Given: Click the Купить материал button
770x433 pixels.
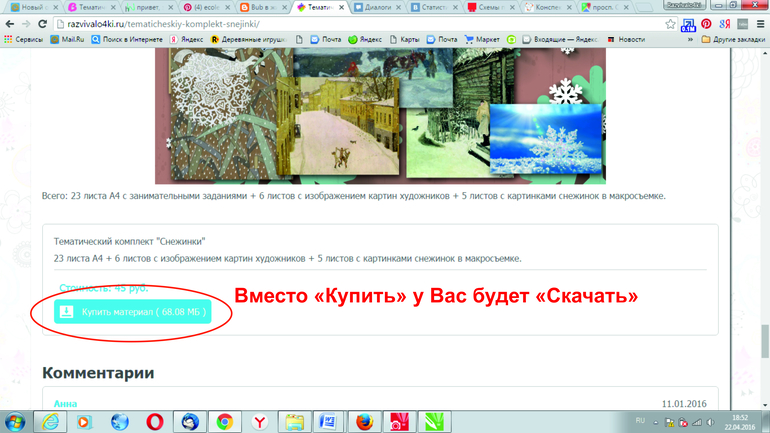Looking at the screenshot, I should click(x=133, y=312).
